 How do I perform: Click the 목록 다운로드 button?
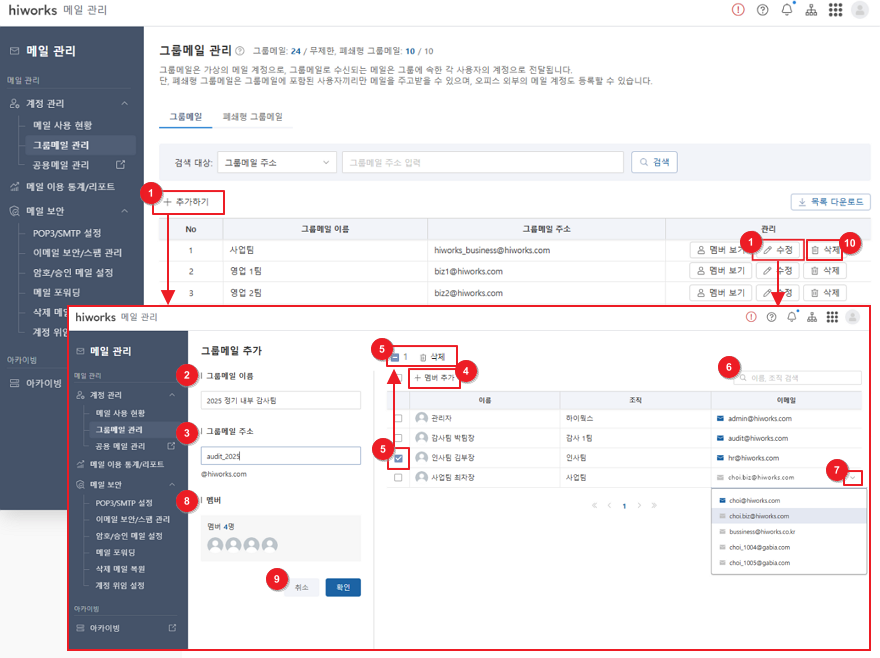click(830, 202)
